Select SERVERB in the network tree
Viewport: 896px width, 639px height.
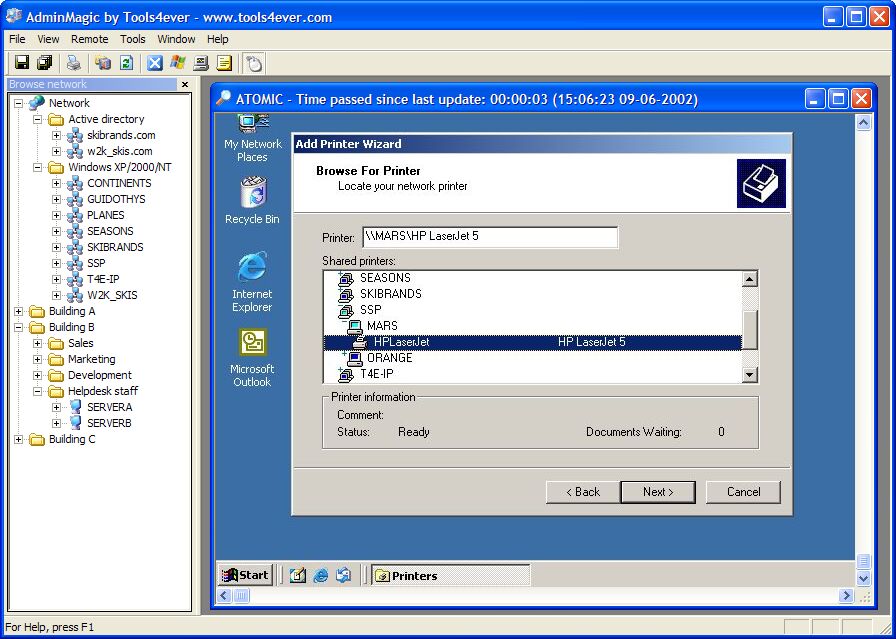click(109, 424)
